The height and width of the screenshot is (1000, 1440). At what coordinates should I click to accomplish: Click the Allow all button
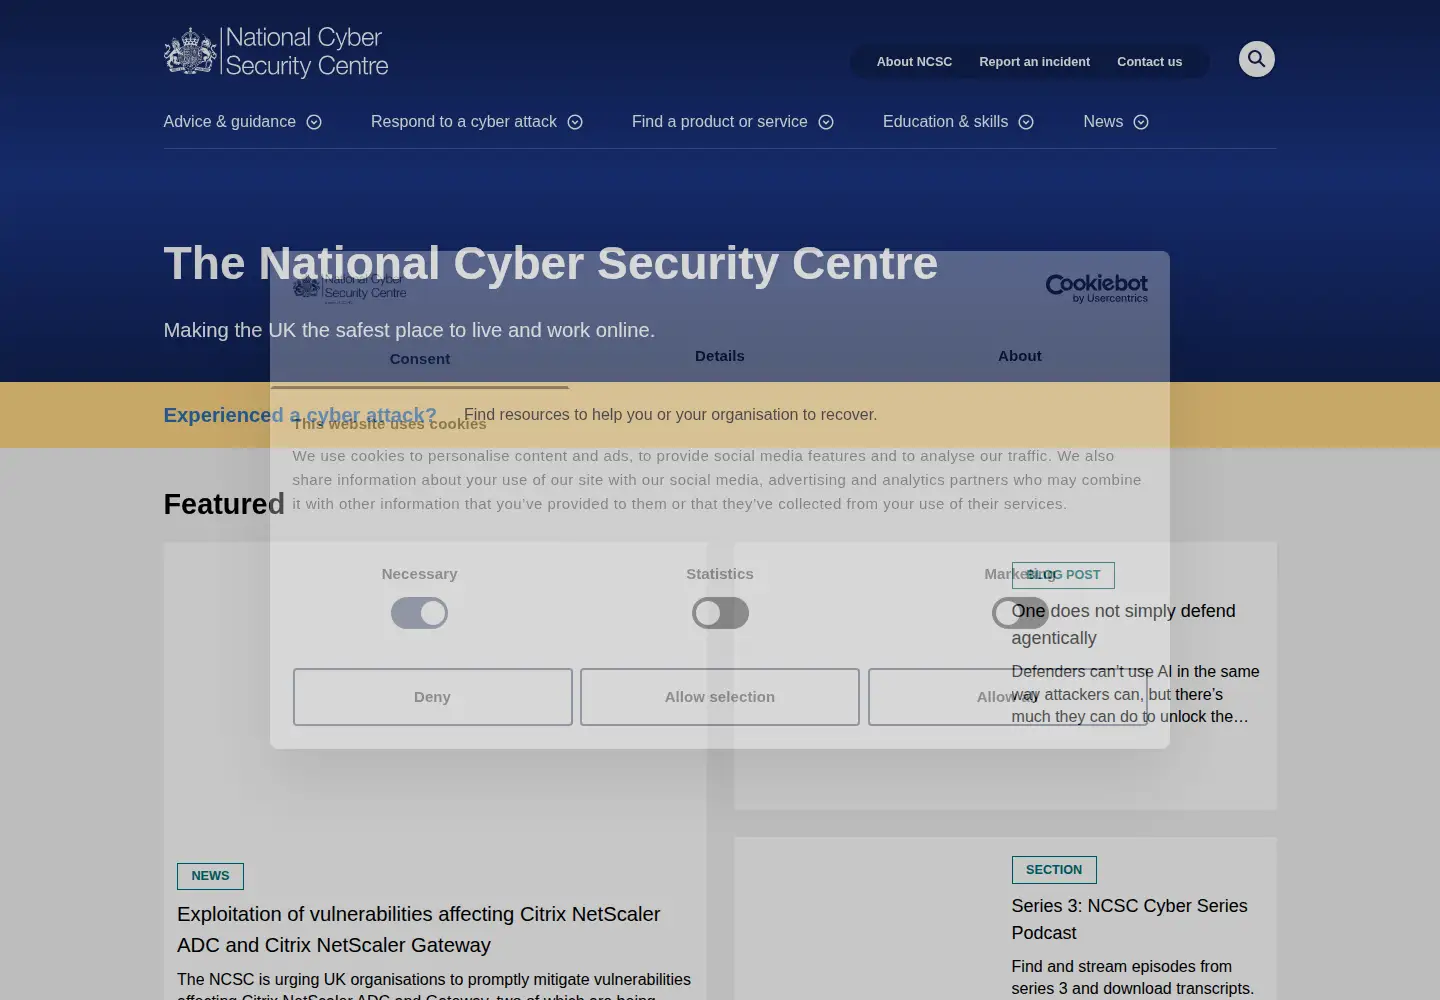pyautogui.click(x=1008, y=697)
